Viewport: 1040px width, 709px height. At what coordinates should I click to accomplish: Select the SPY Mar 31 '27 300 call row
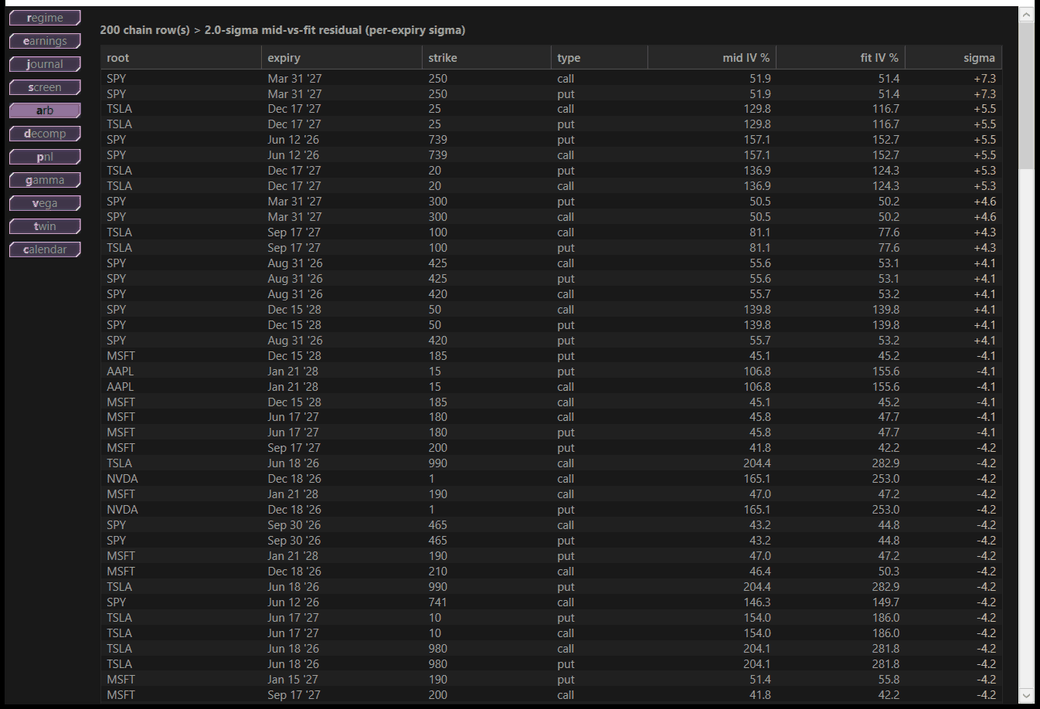coord(551,217)
